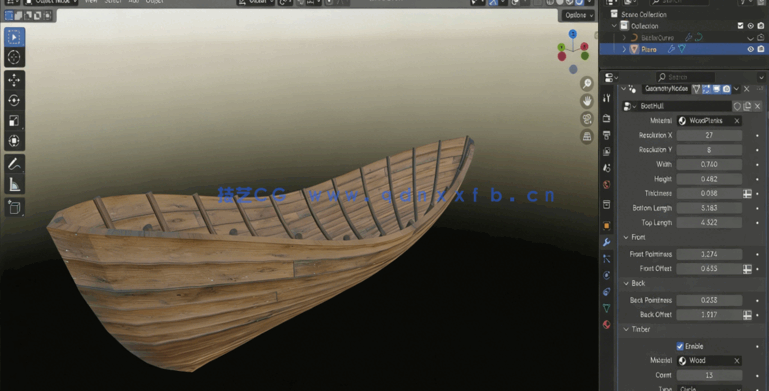
Task: Remove the GeometryNodes modifier
Action: tap(746, 89)
